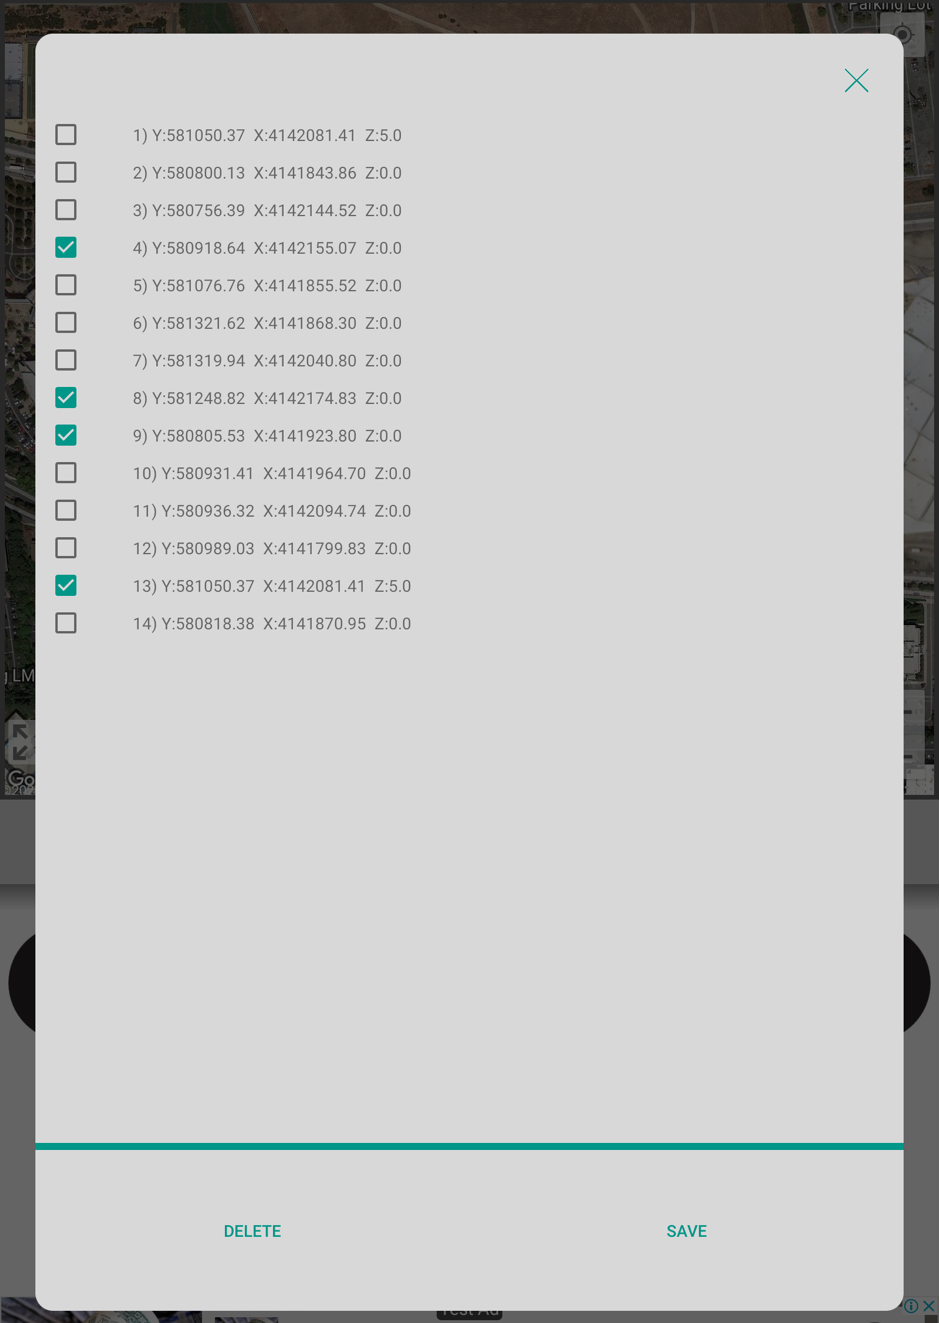Dismiss the bottom ad banner

click(929, 1306)
